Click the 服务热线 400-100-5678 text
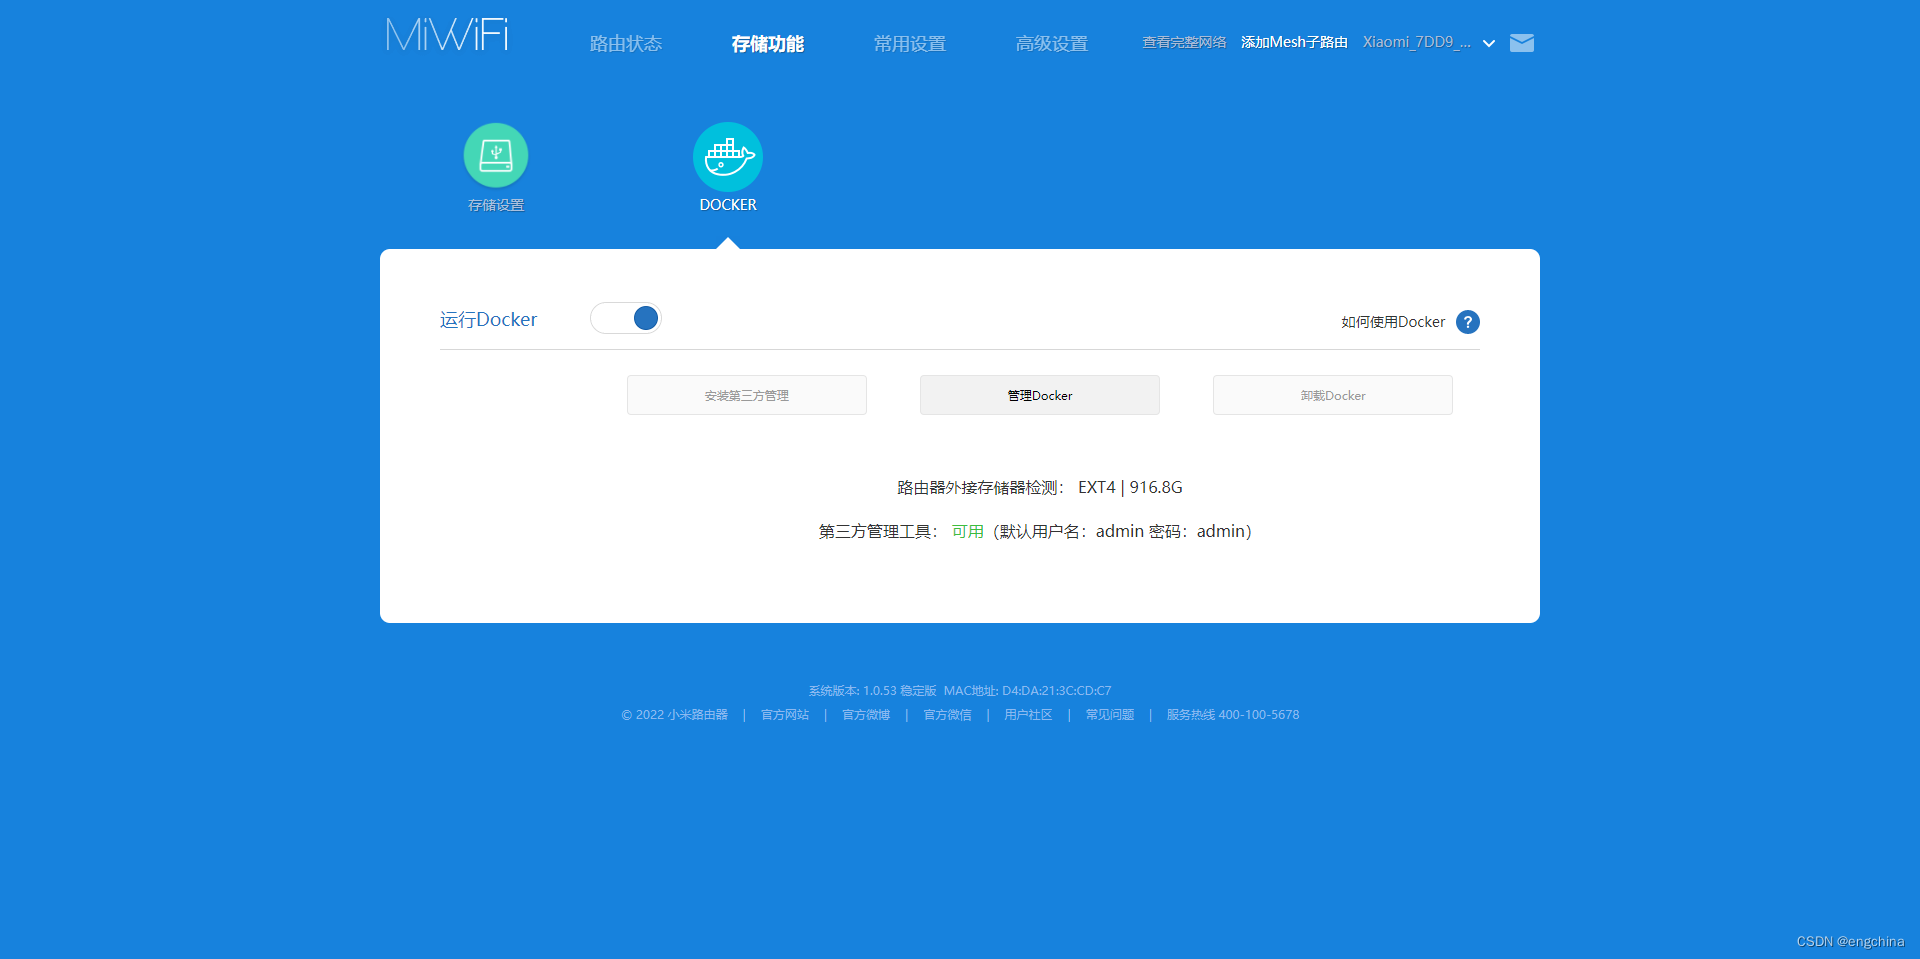Viewport: 1920px width, 959px height. (1233, 715)
